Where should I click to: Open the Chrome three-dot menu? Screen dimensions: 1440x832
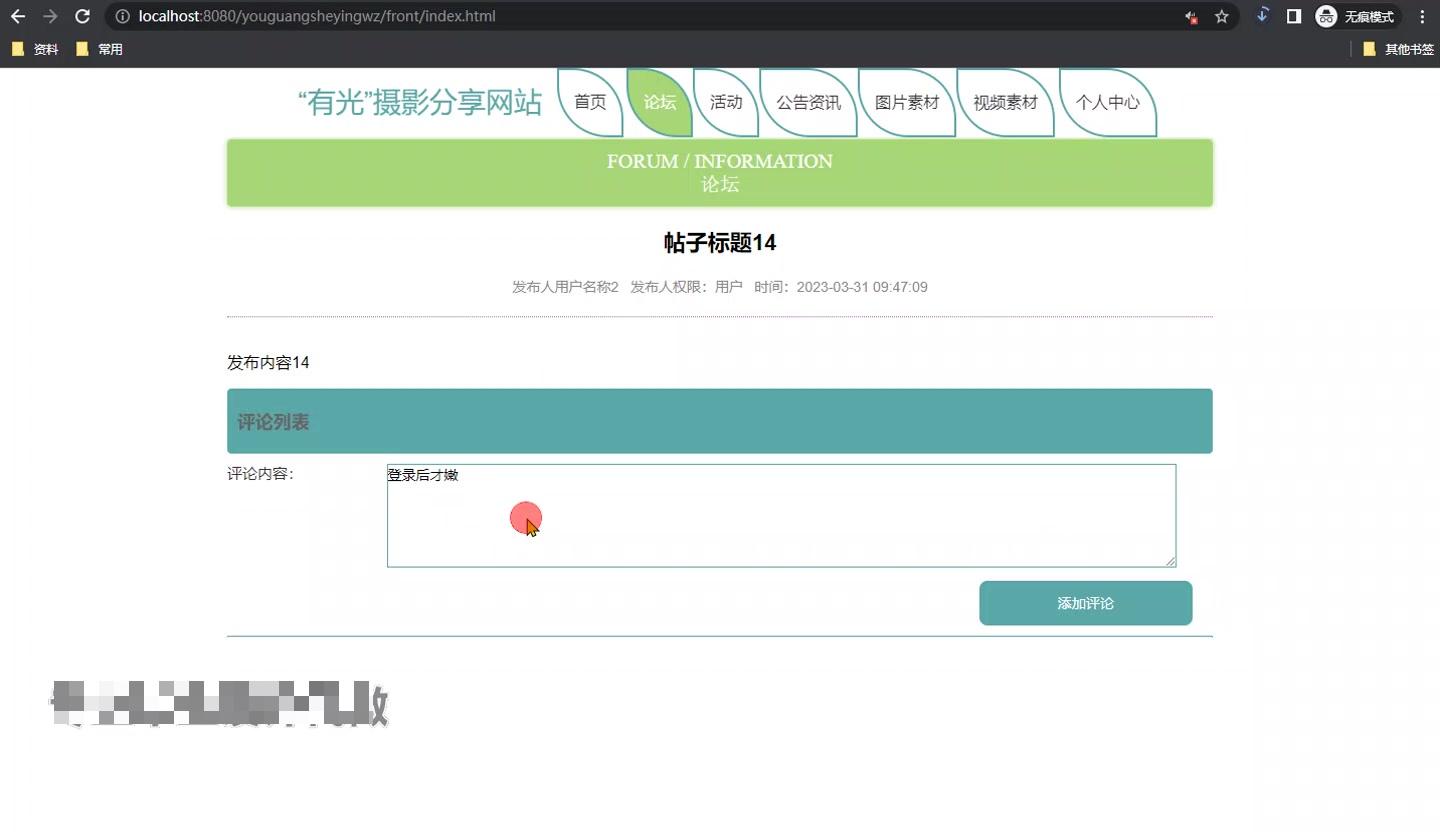[x=1422, y=16]
